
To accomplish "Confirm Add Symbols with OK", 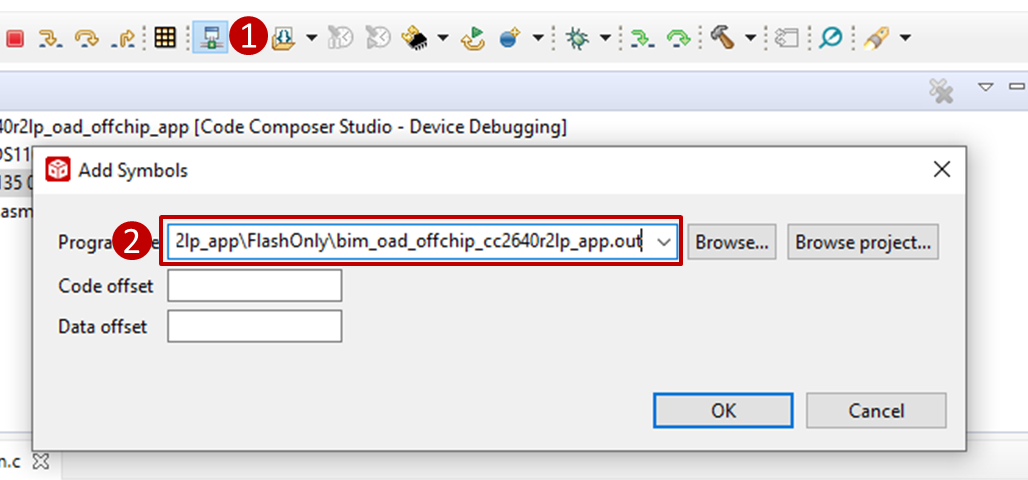I will pyautogui.click(x=723, y=410).
